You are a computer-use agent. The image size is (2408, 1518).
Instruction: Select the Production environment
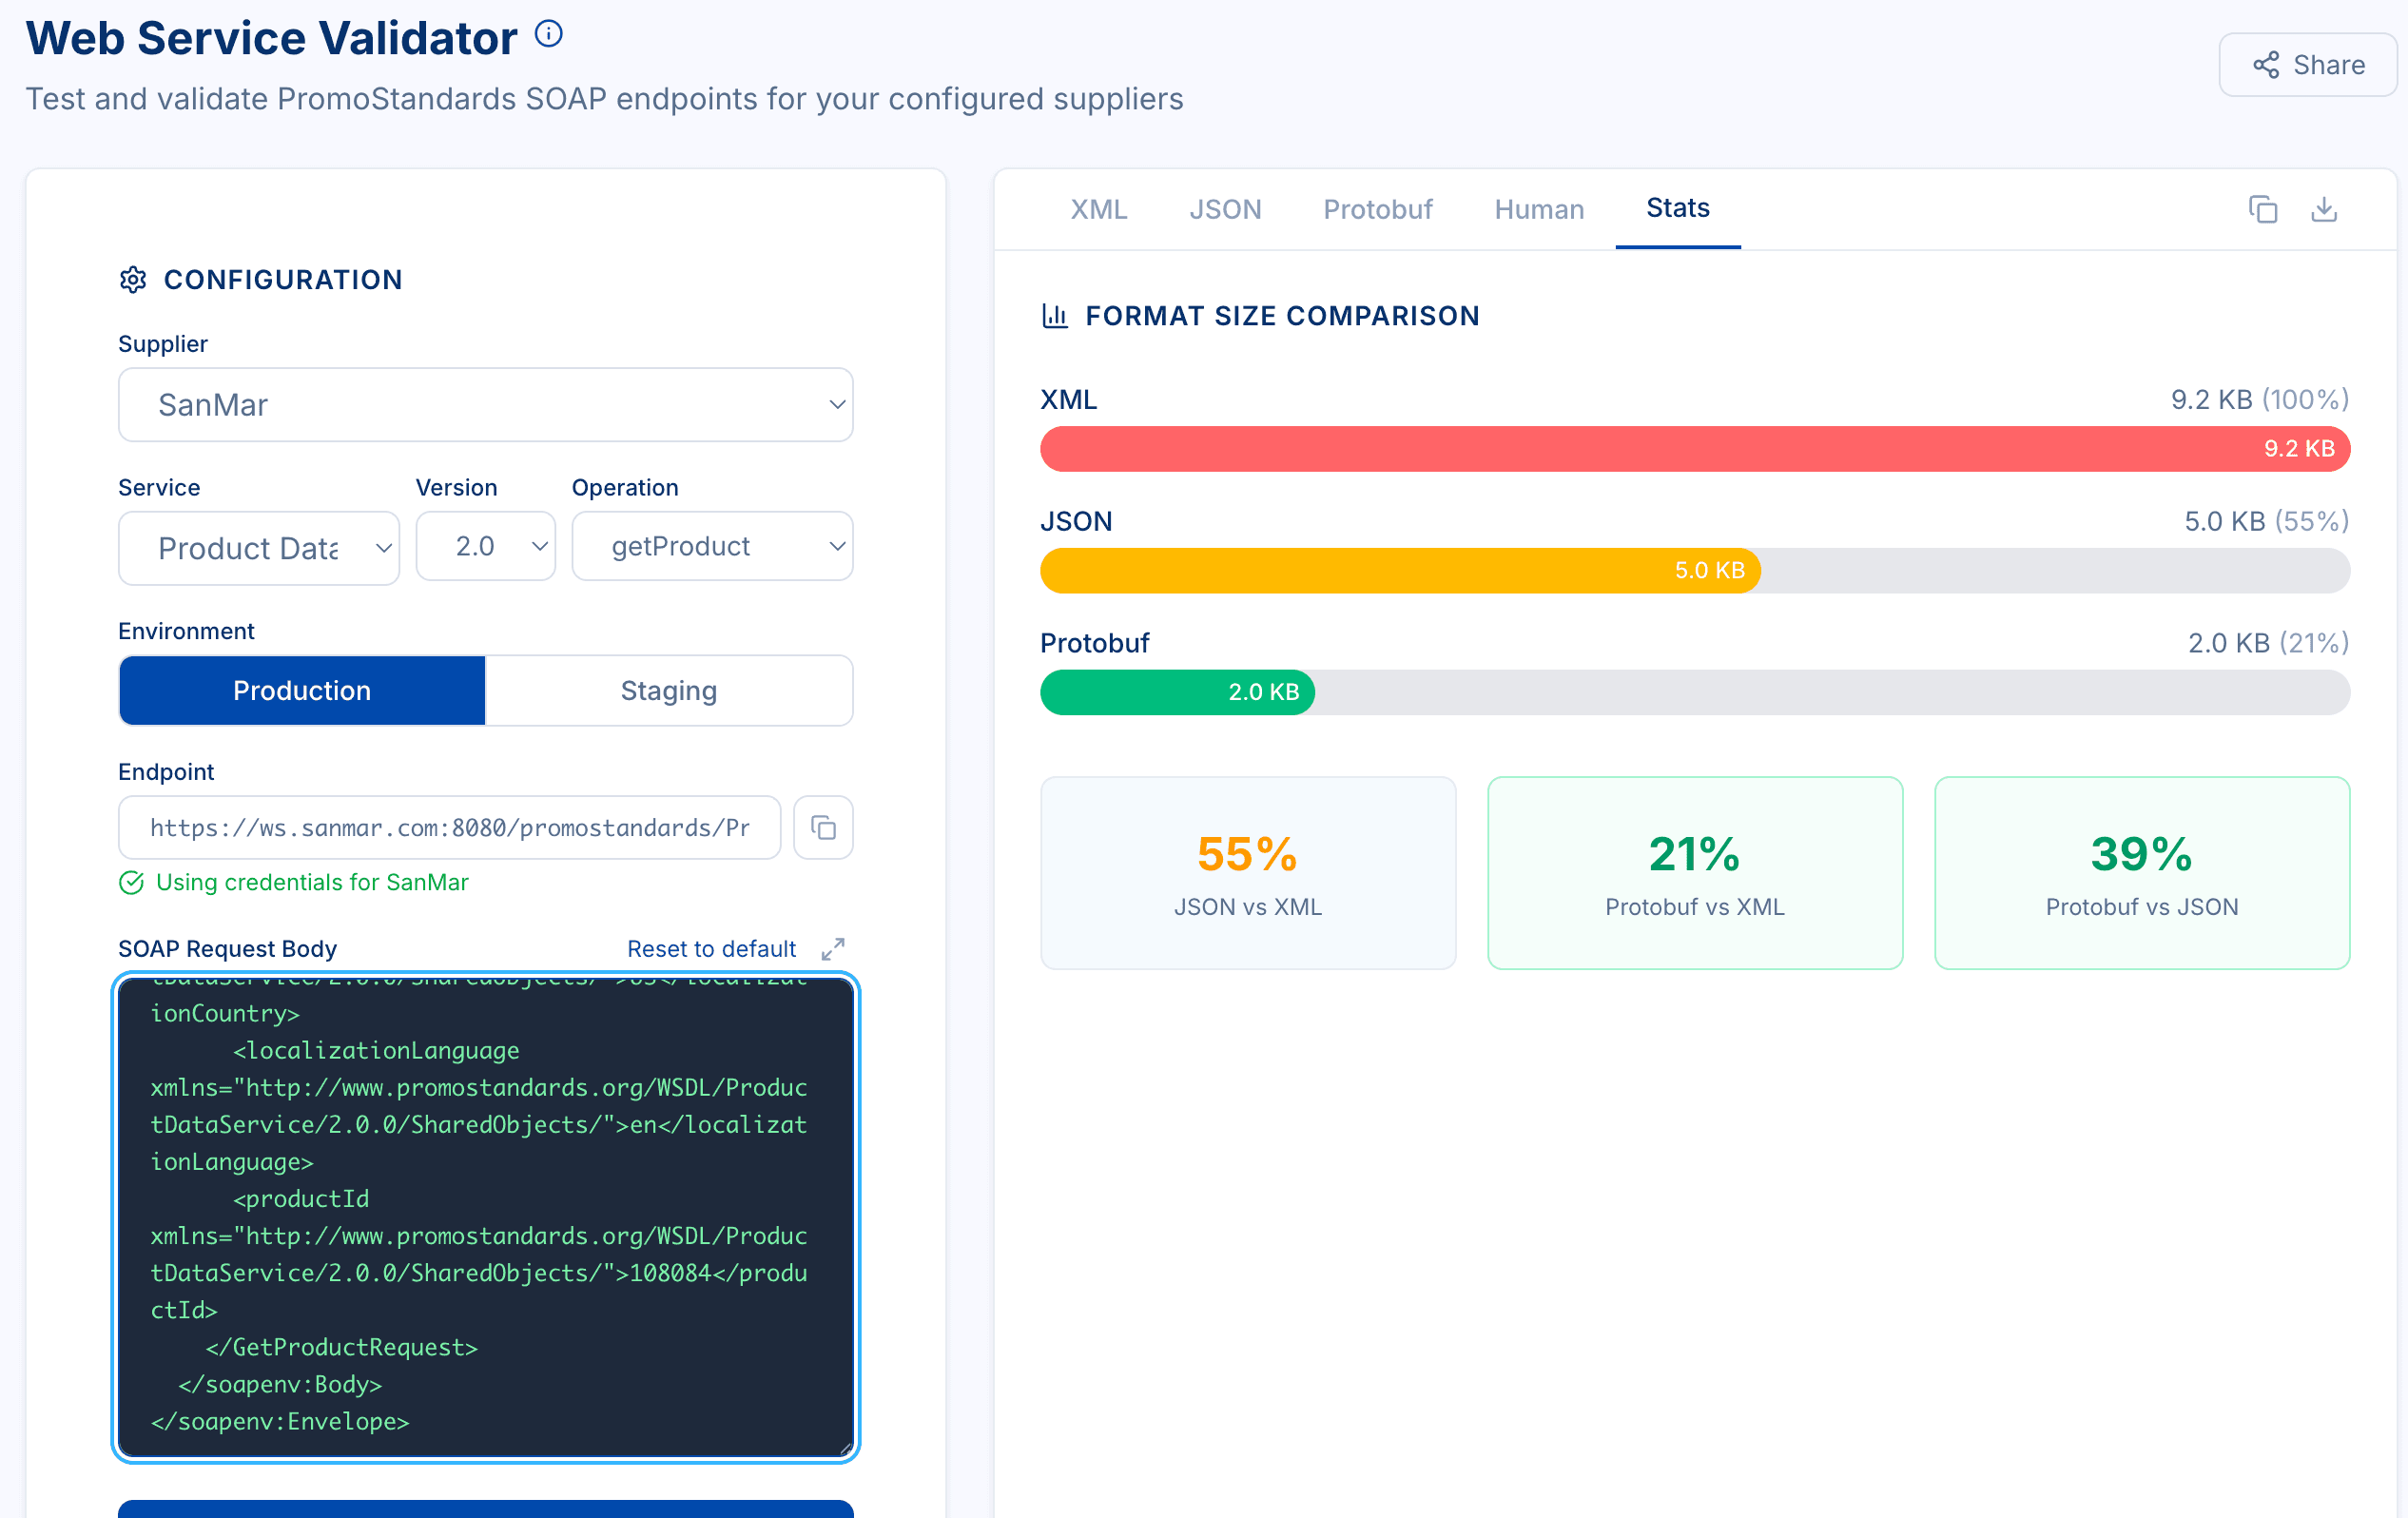point(302,690)
